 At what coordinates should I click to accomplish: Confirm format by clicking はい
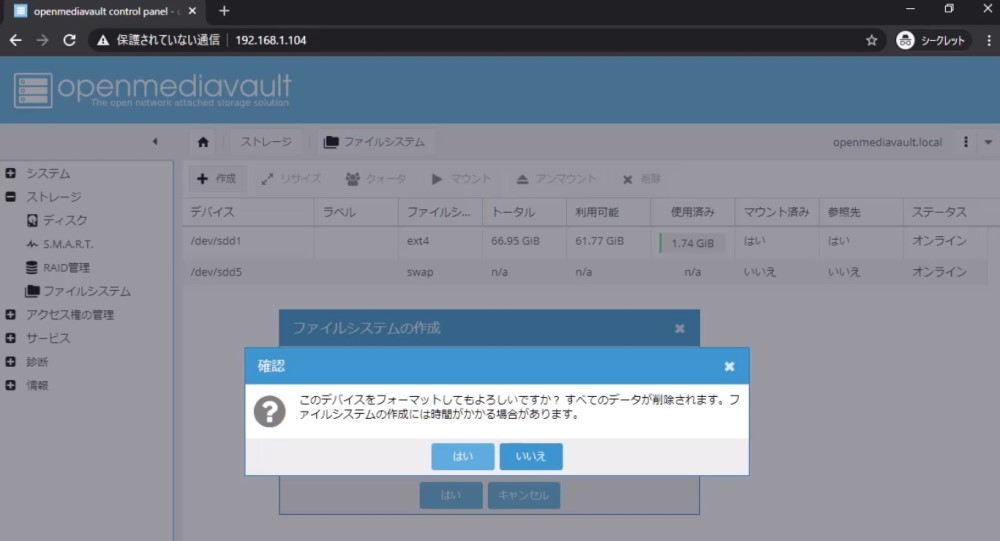click(x=463, y=456)
